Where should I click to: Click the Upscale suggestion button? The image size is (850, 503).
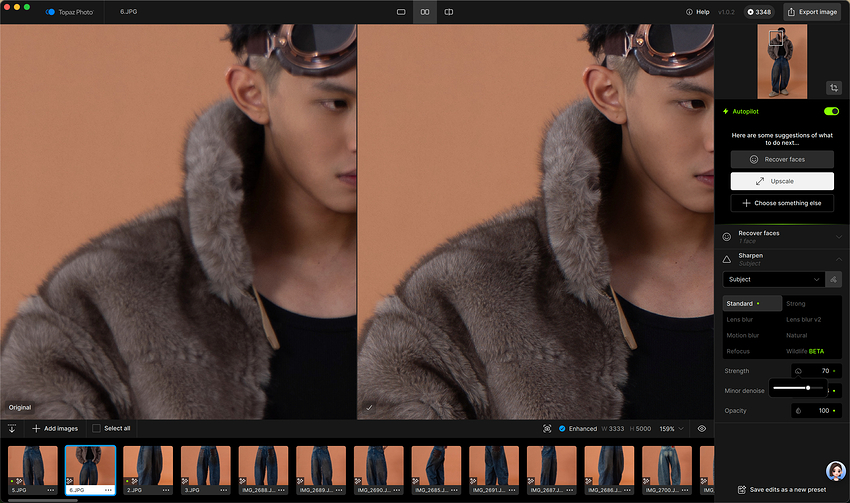781,181
